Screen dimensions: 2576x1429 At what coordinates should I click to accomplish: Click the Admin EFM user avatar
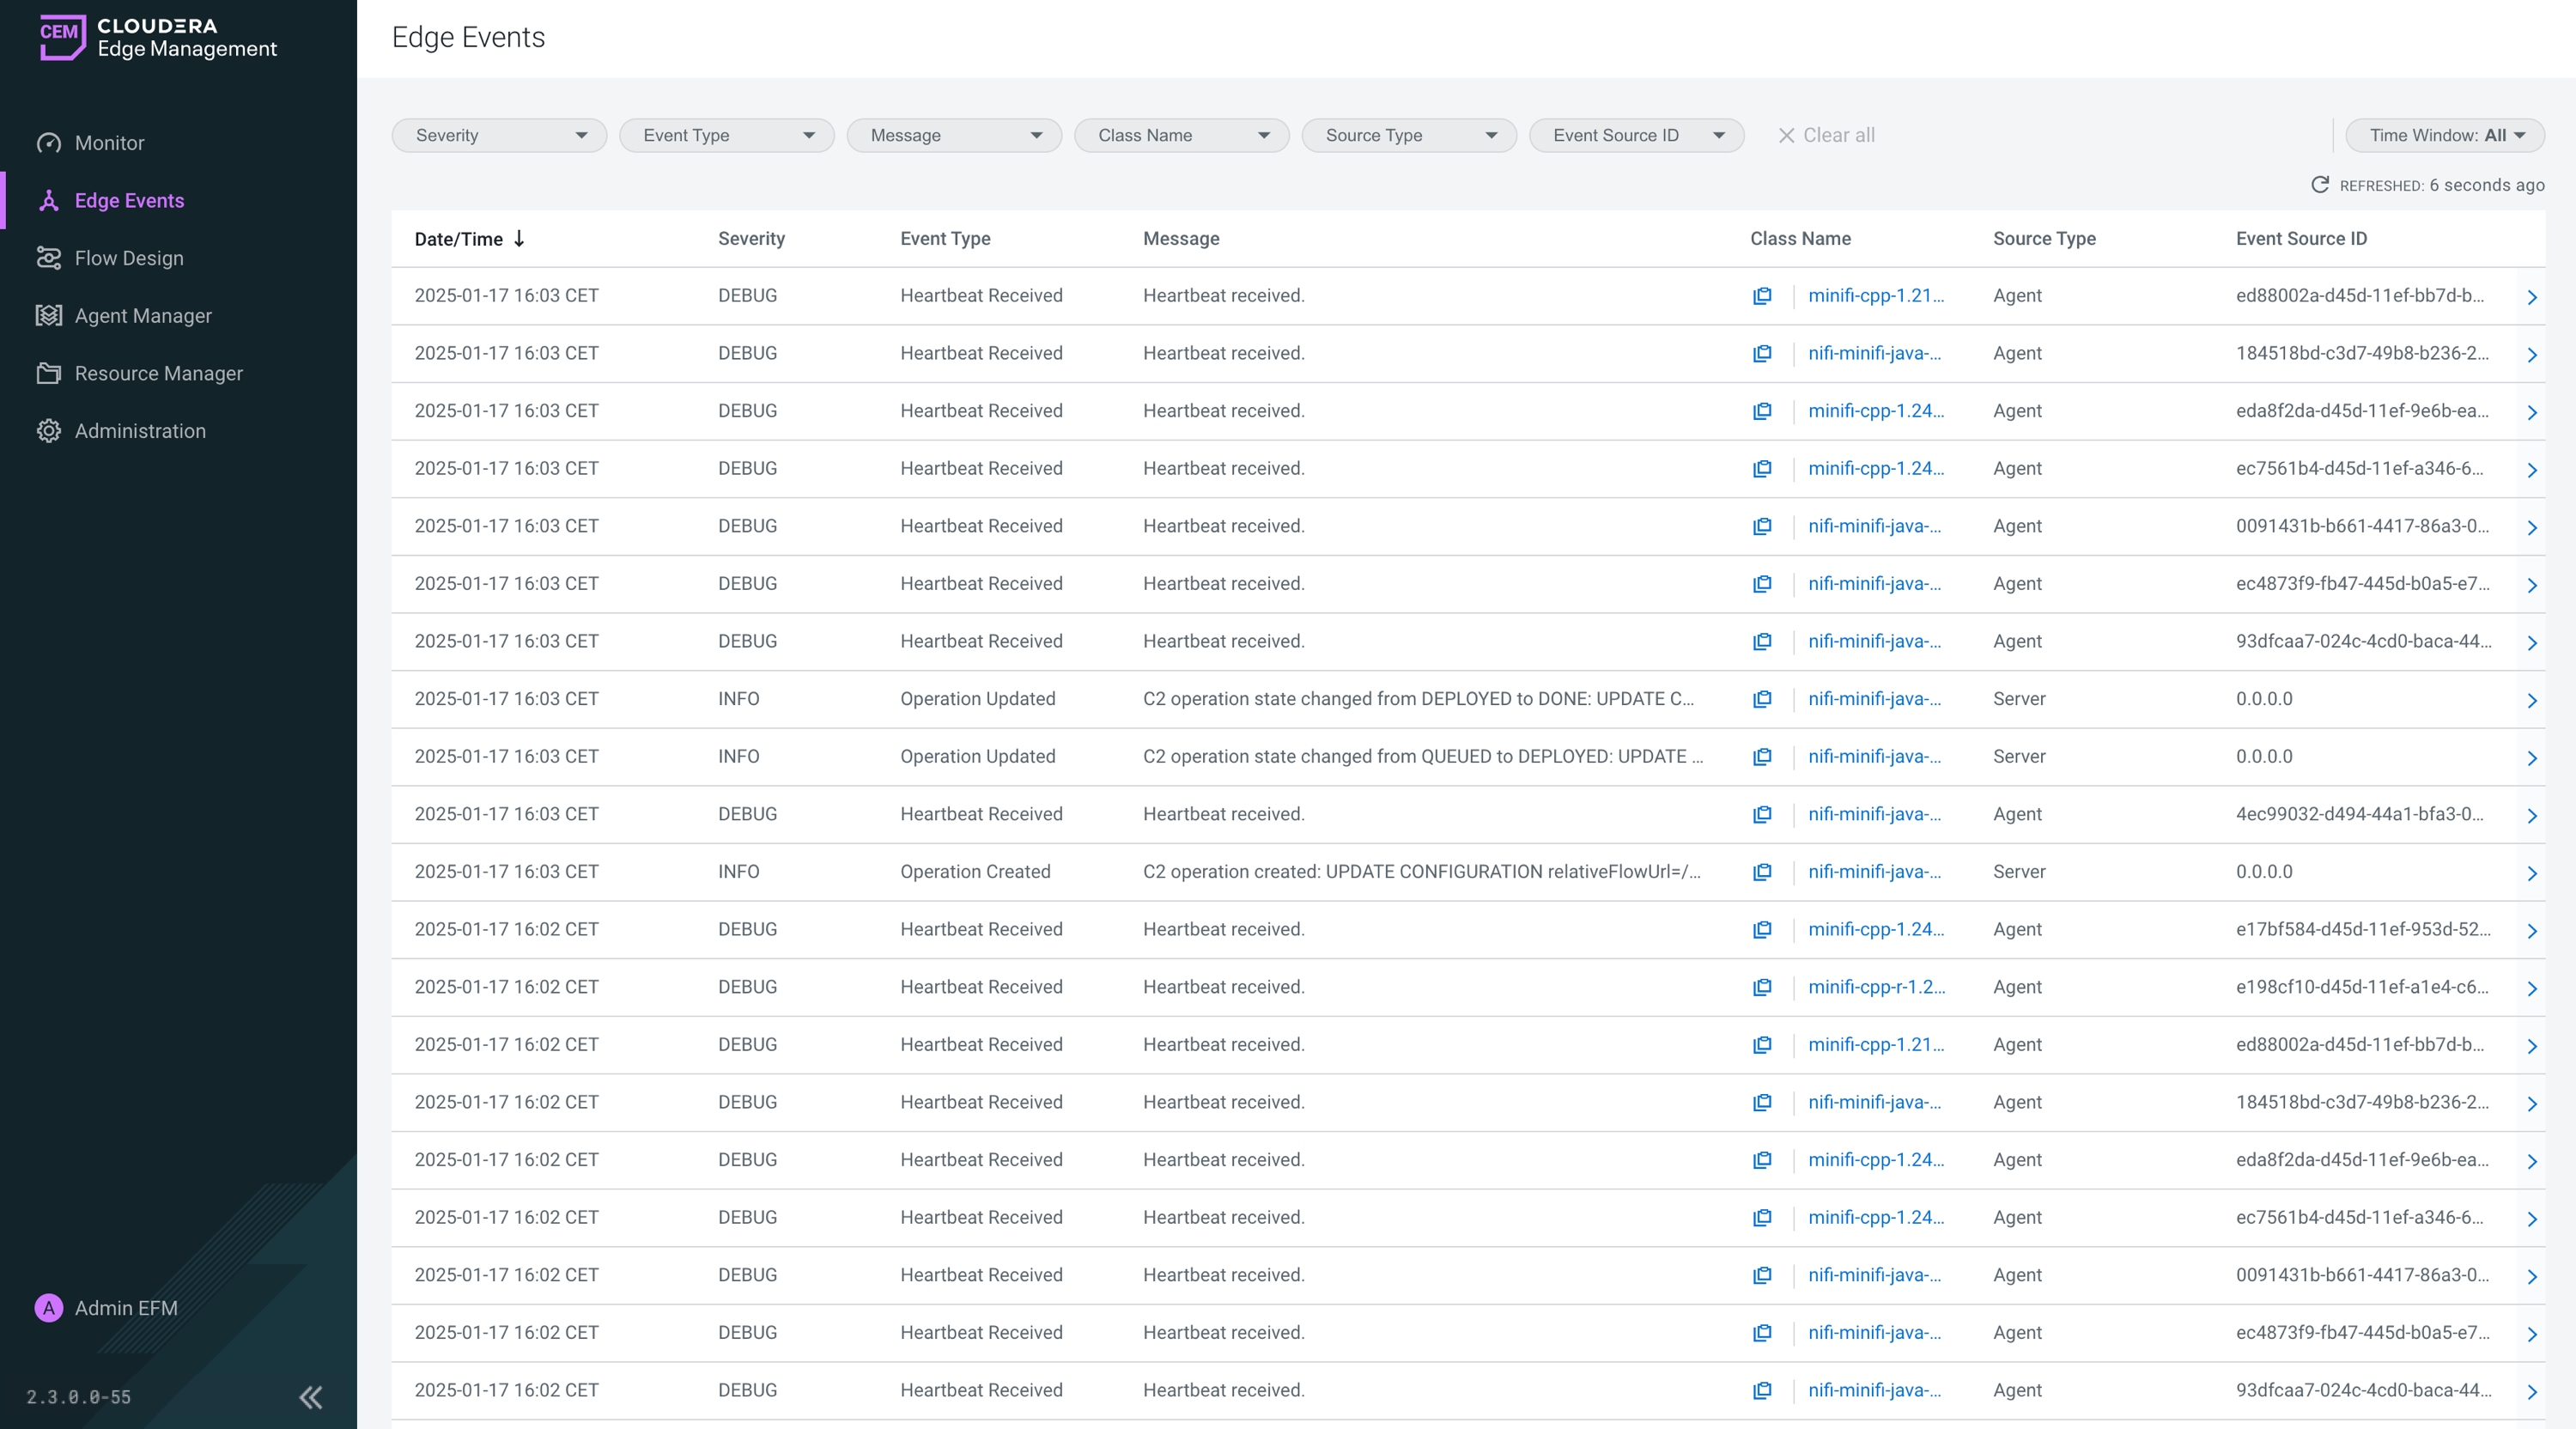point(48,1308)
